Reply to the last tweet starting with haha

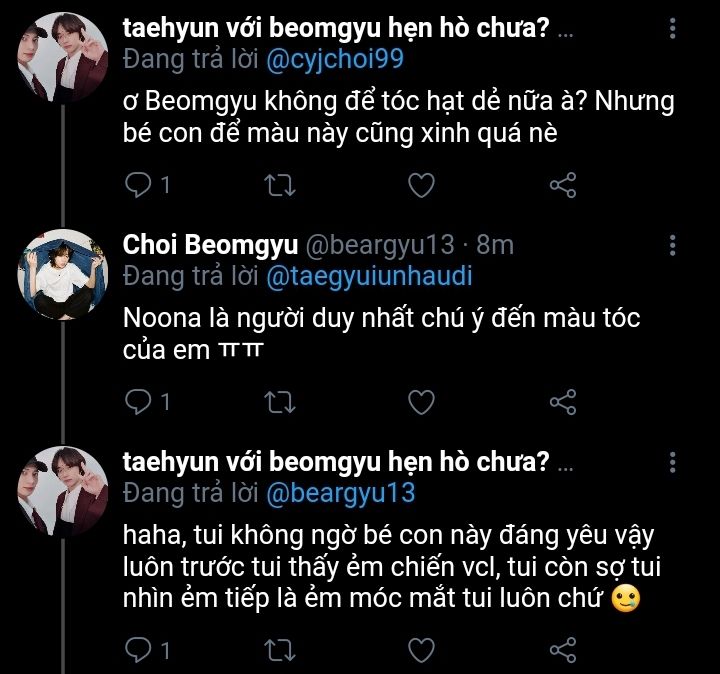[139, 651]
